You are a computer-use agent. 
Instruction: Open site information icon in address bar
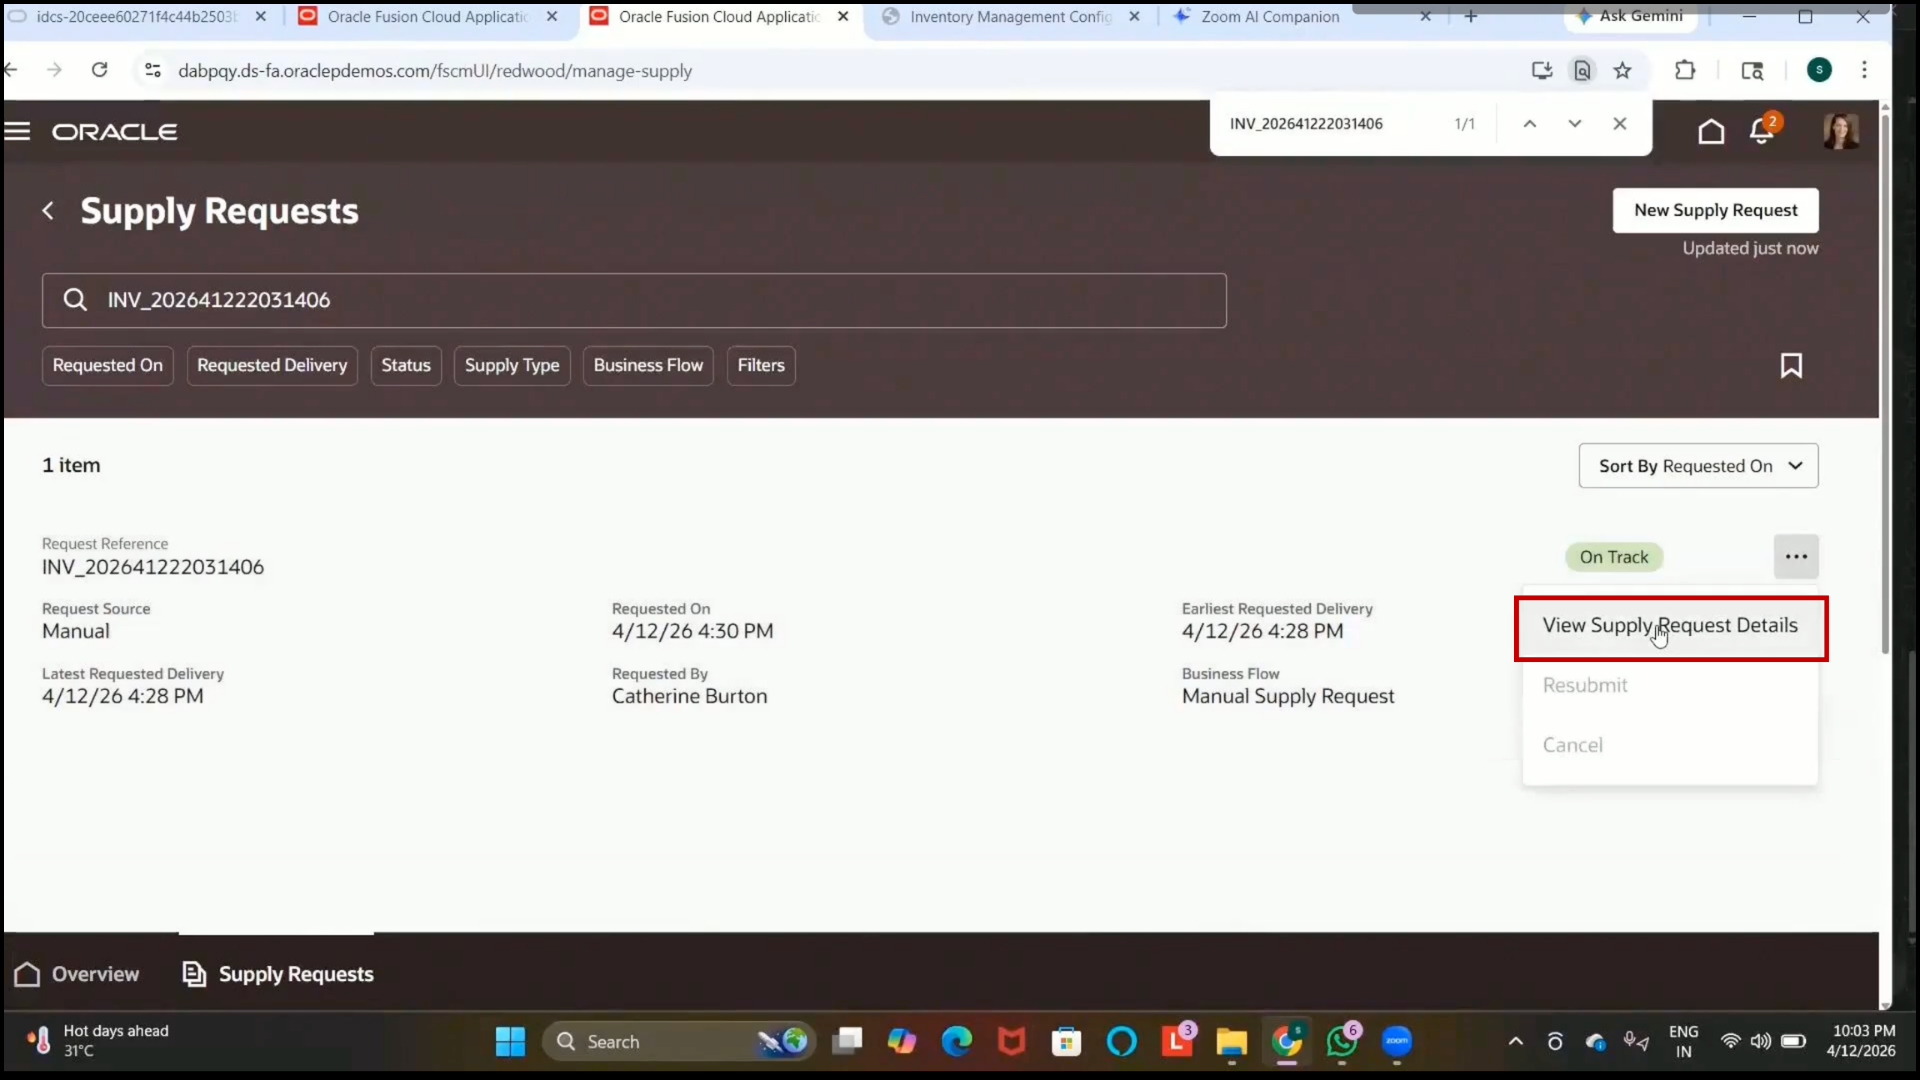(x=153, y=70)
